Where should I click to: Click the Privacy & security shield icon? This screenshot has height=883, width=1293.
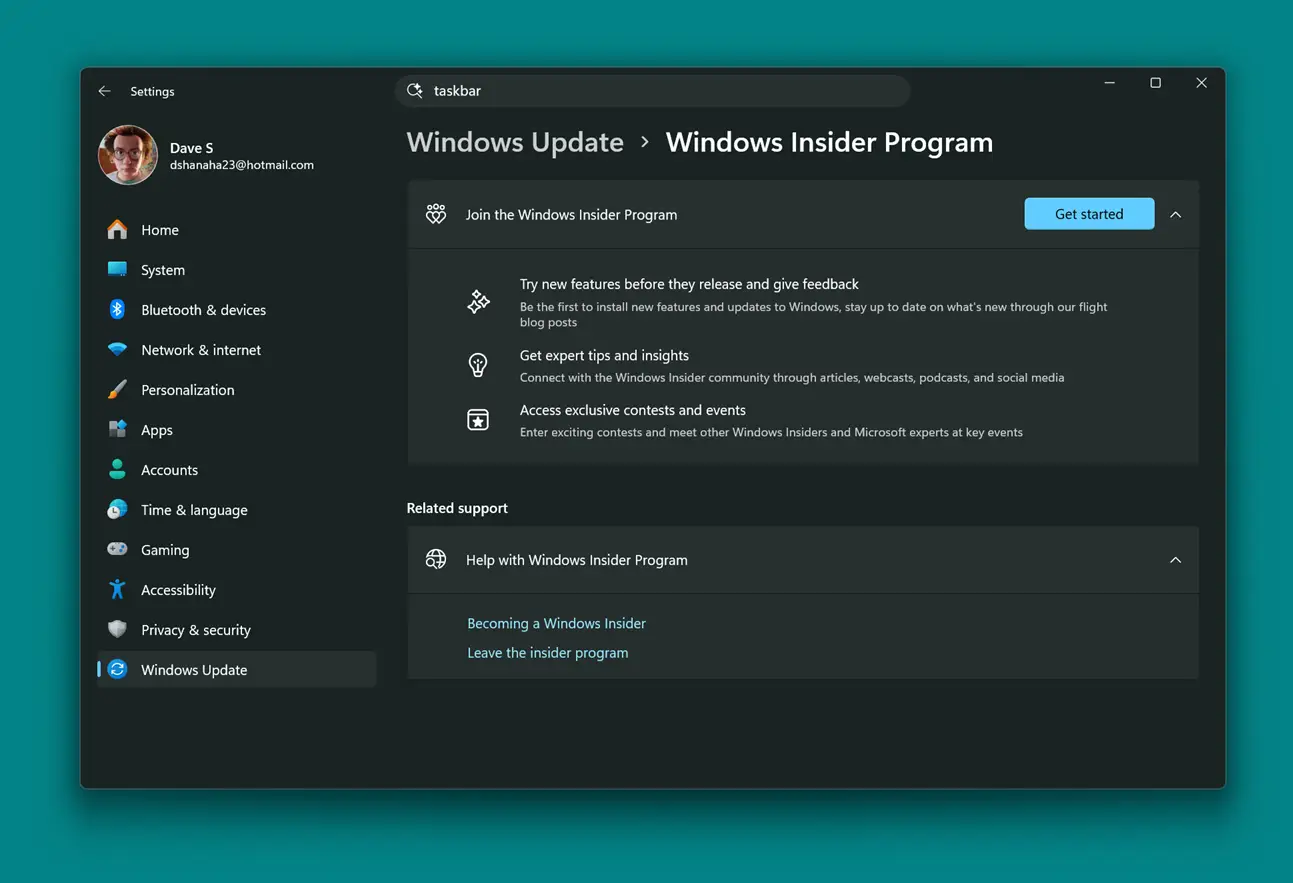(117, 630)
